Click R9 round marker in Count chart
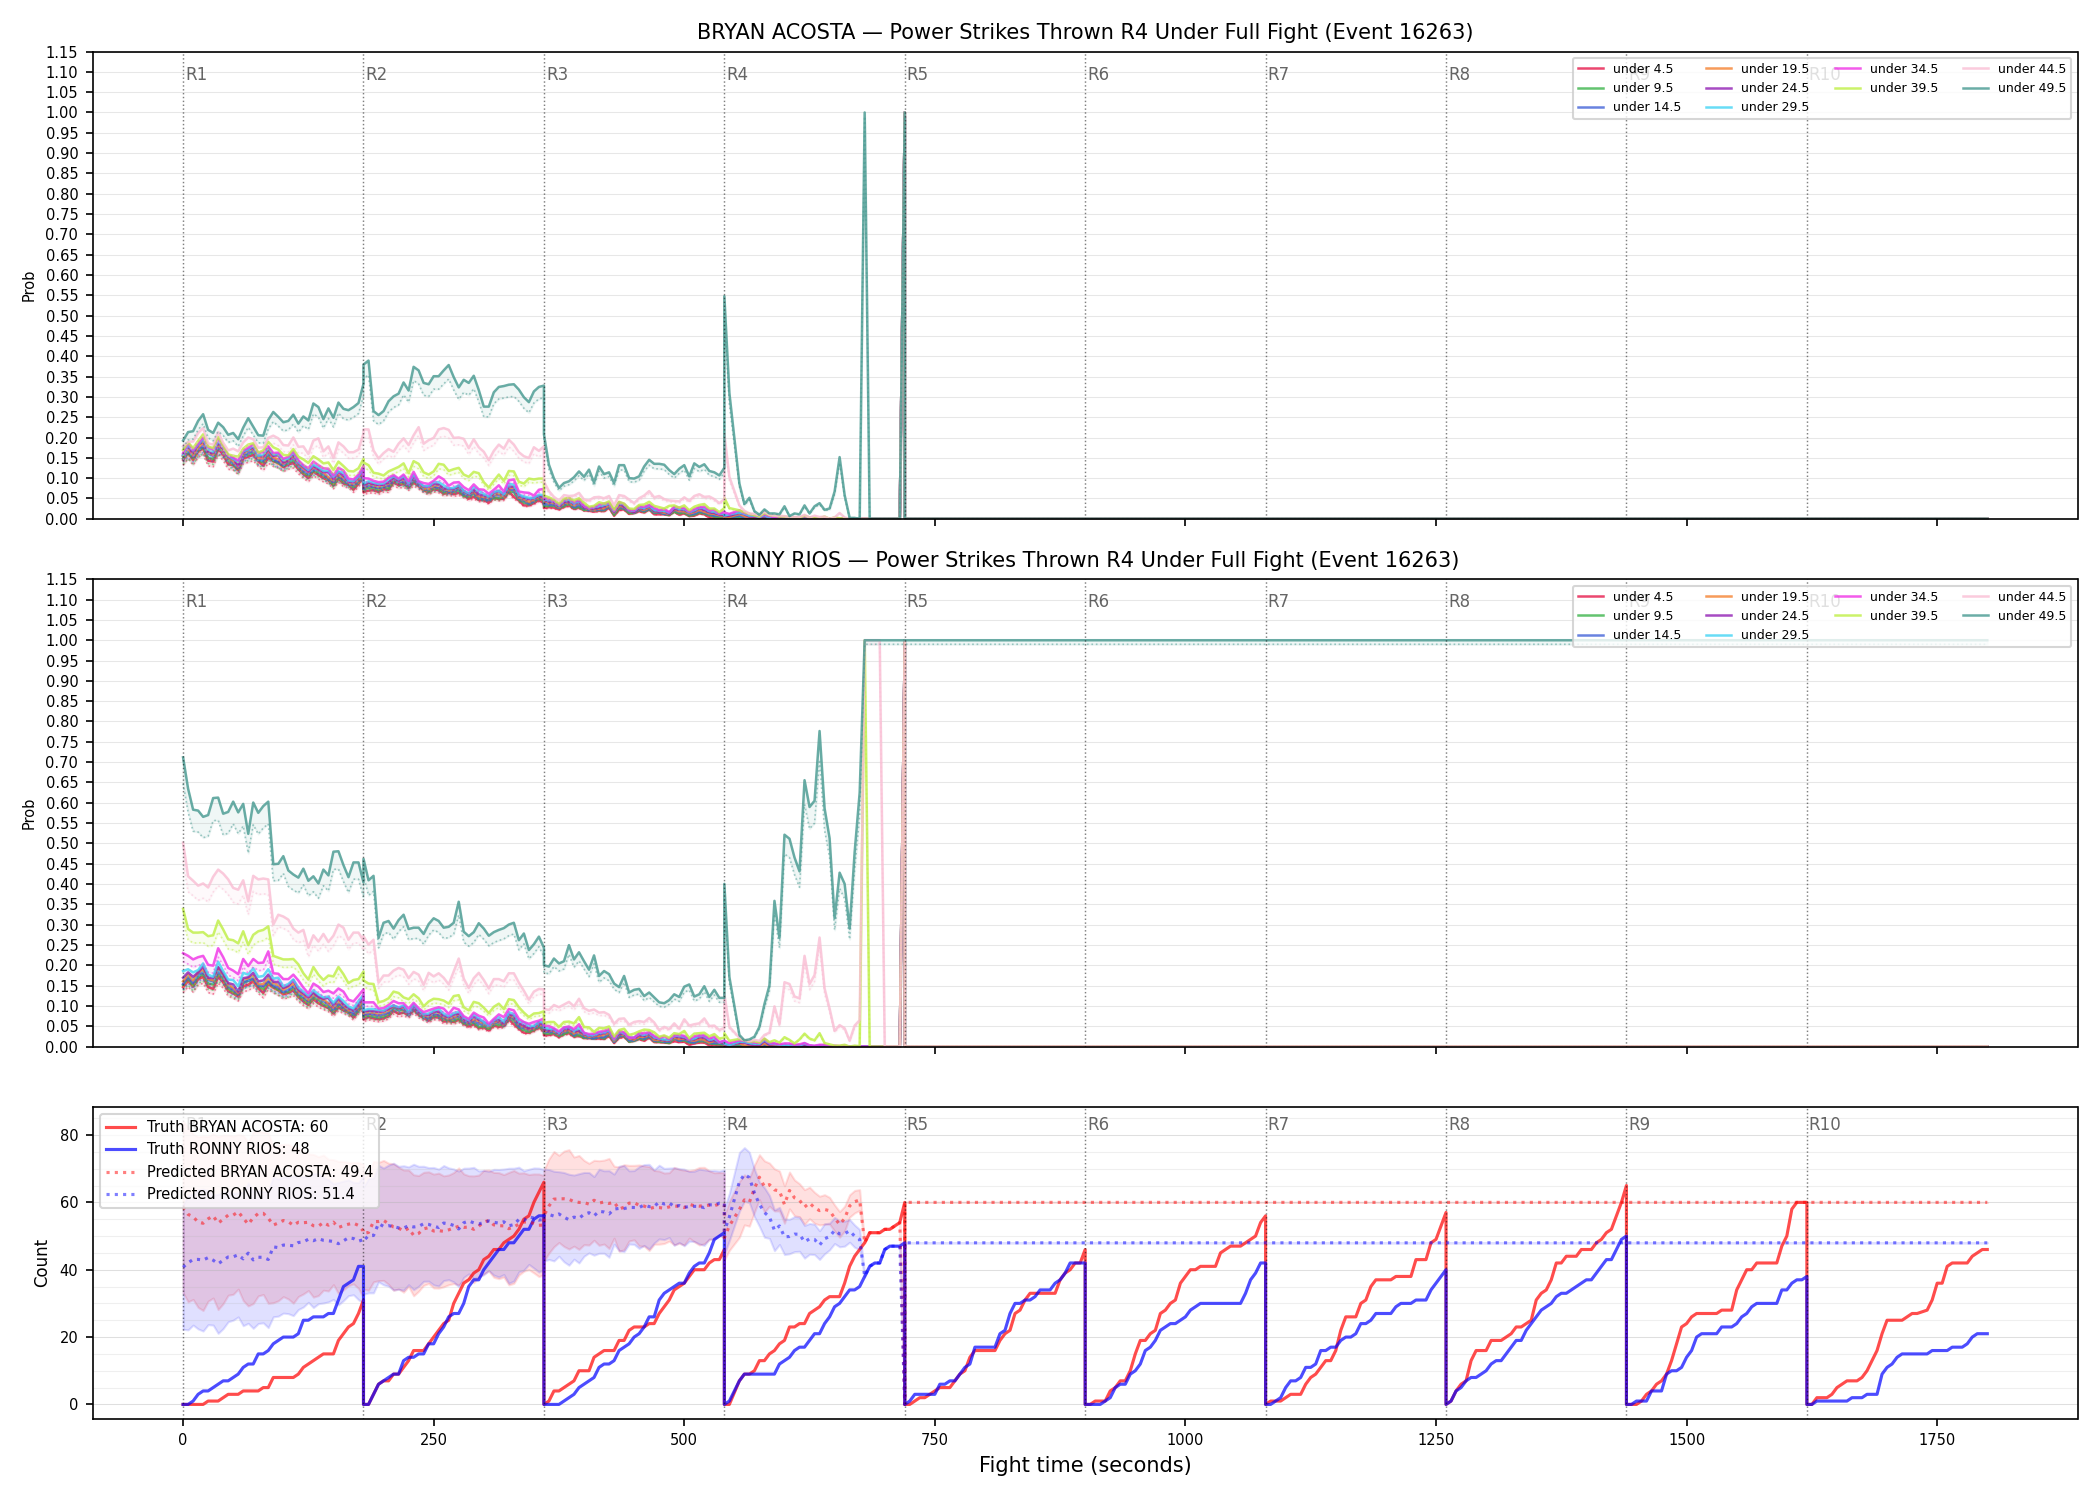This screenshot has height=1500, width=2100. pos(1639,1124)
